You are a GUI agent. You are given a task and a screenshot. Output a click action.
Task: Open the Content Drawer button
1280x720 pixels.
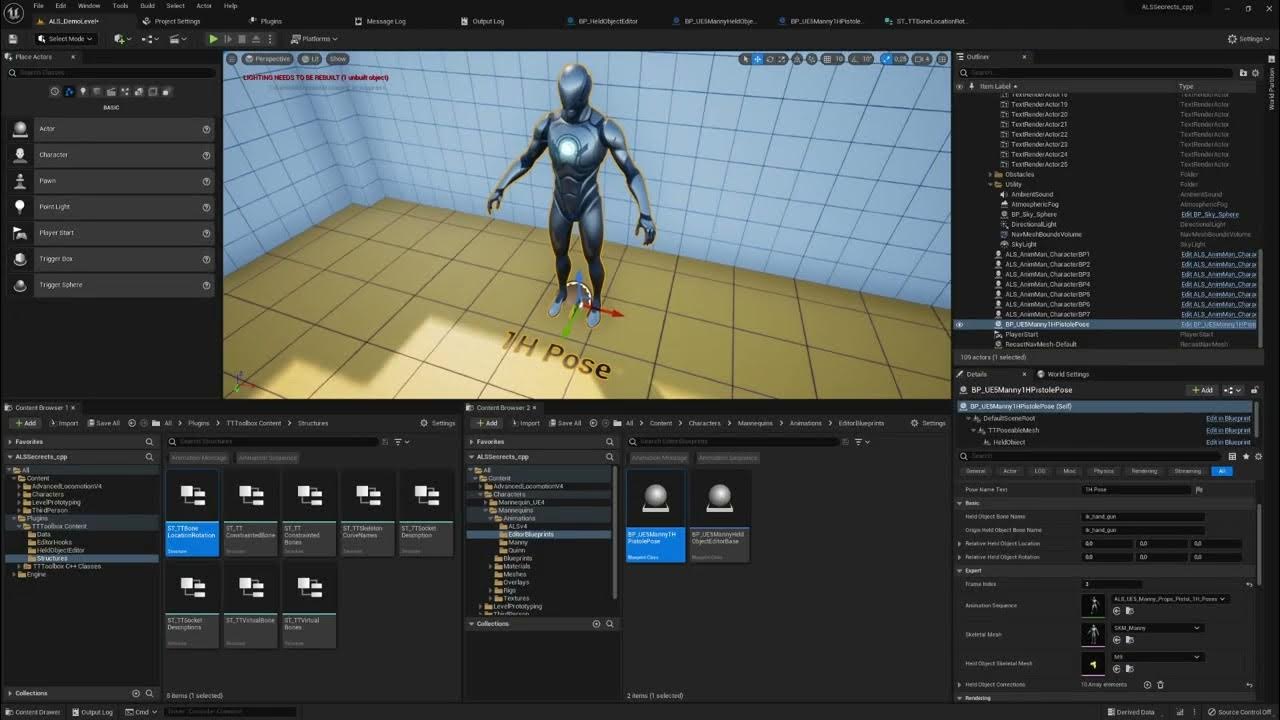[32, 712]
